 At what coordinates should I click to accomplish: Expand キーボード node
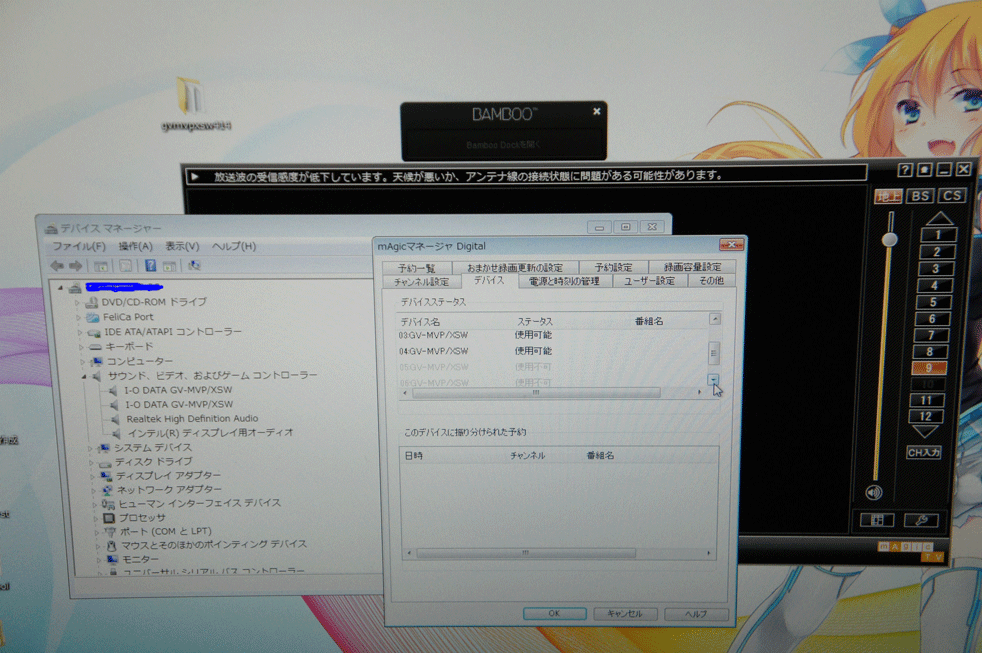pyautogui.click(x=81, y=347)
